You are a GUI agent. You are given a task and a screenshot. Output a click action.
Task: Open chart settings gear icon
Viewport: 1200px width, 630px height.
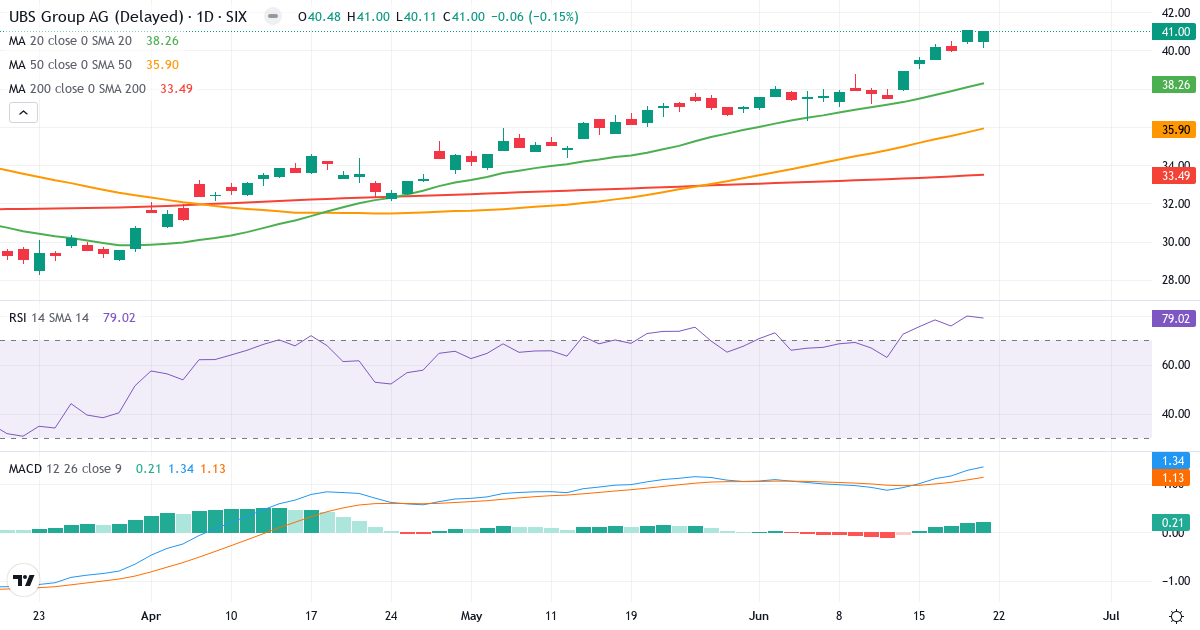point(1176,615)
